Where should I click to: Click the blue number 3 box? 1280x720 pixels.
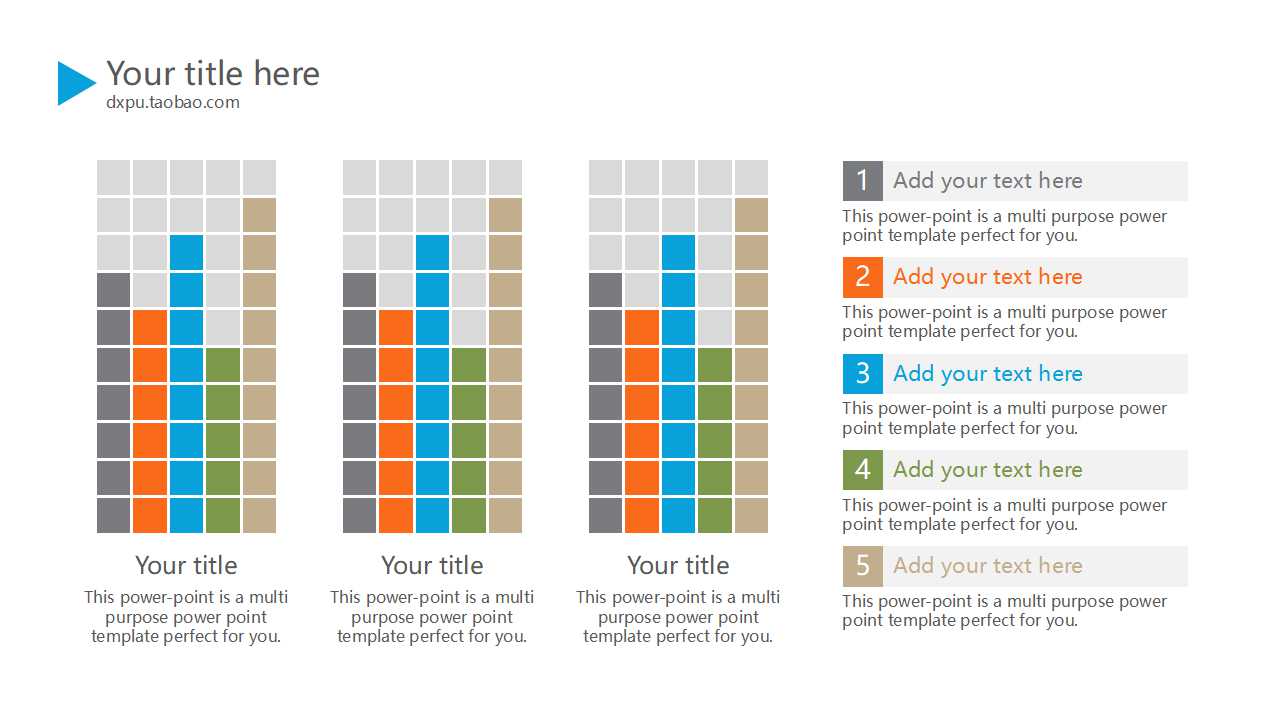click(862, 374)
